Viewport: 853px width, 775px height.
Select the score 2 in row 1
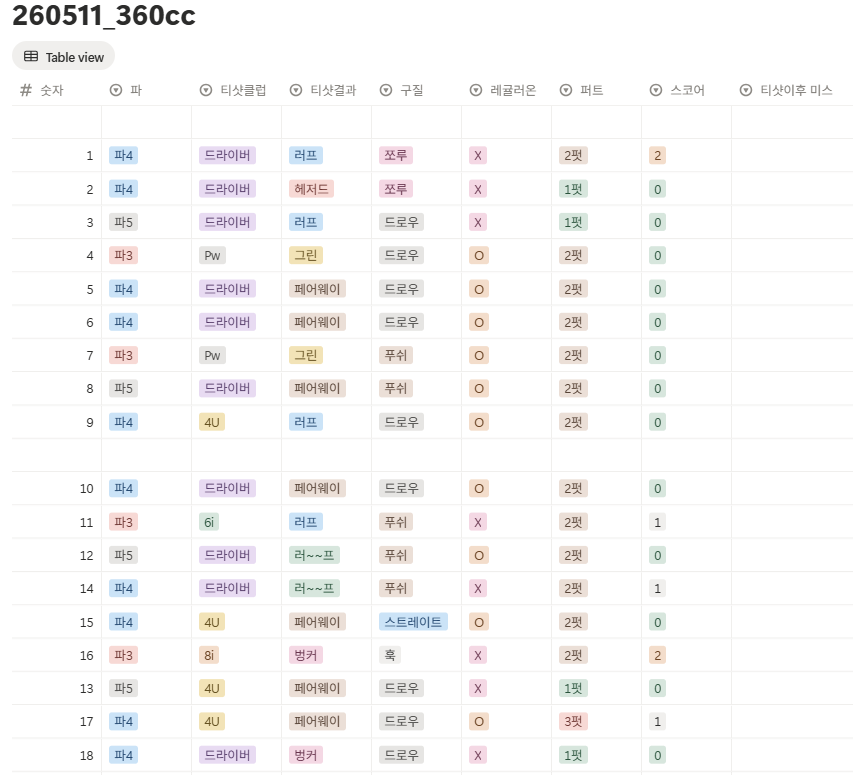(x=657, y=156)
